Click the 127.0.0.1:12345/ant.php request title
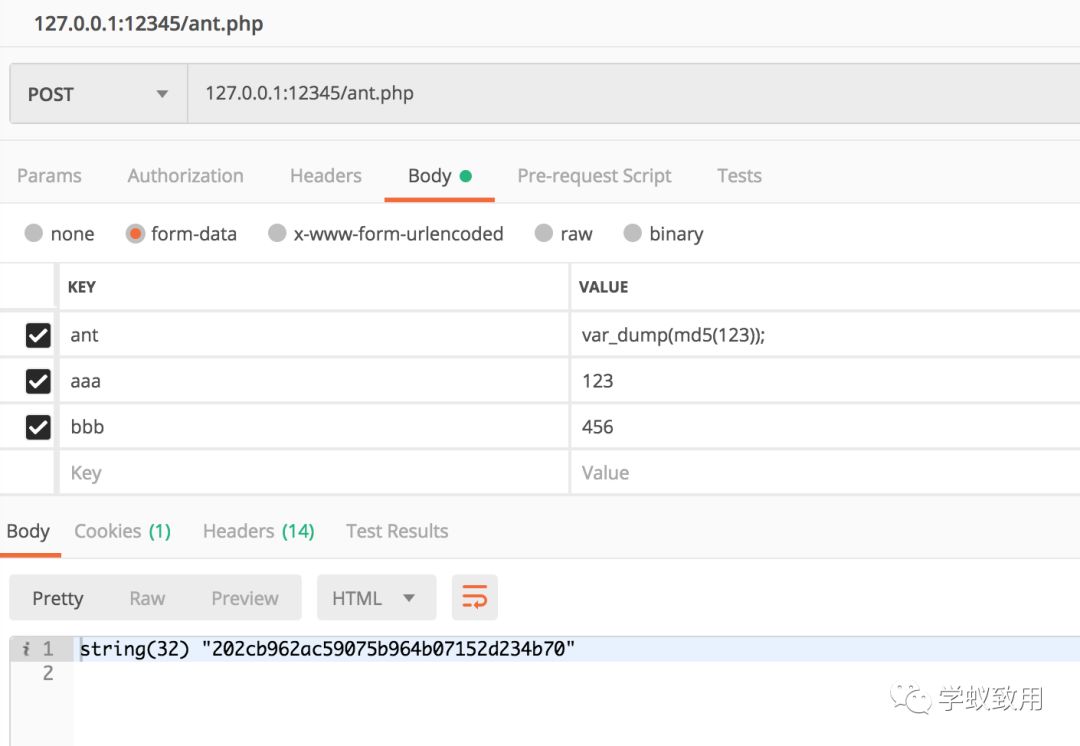 [x=149, y=23]
